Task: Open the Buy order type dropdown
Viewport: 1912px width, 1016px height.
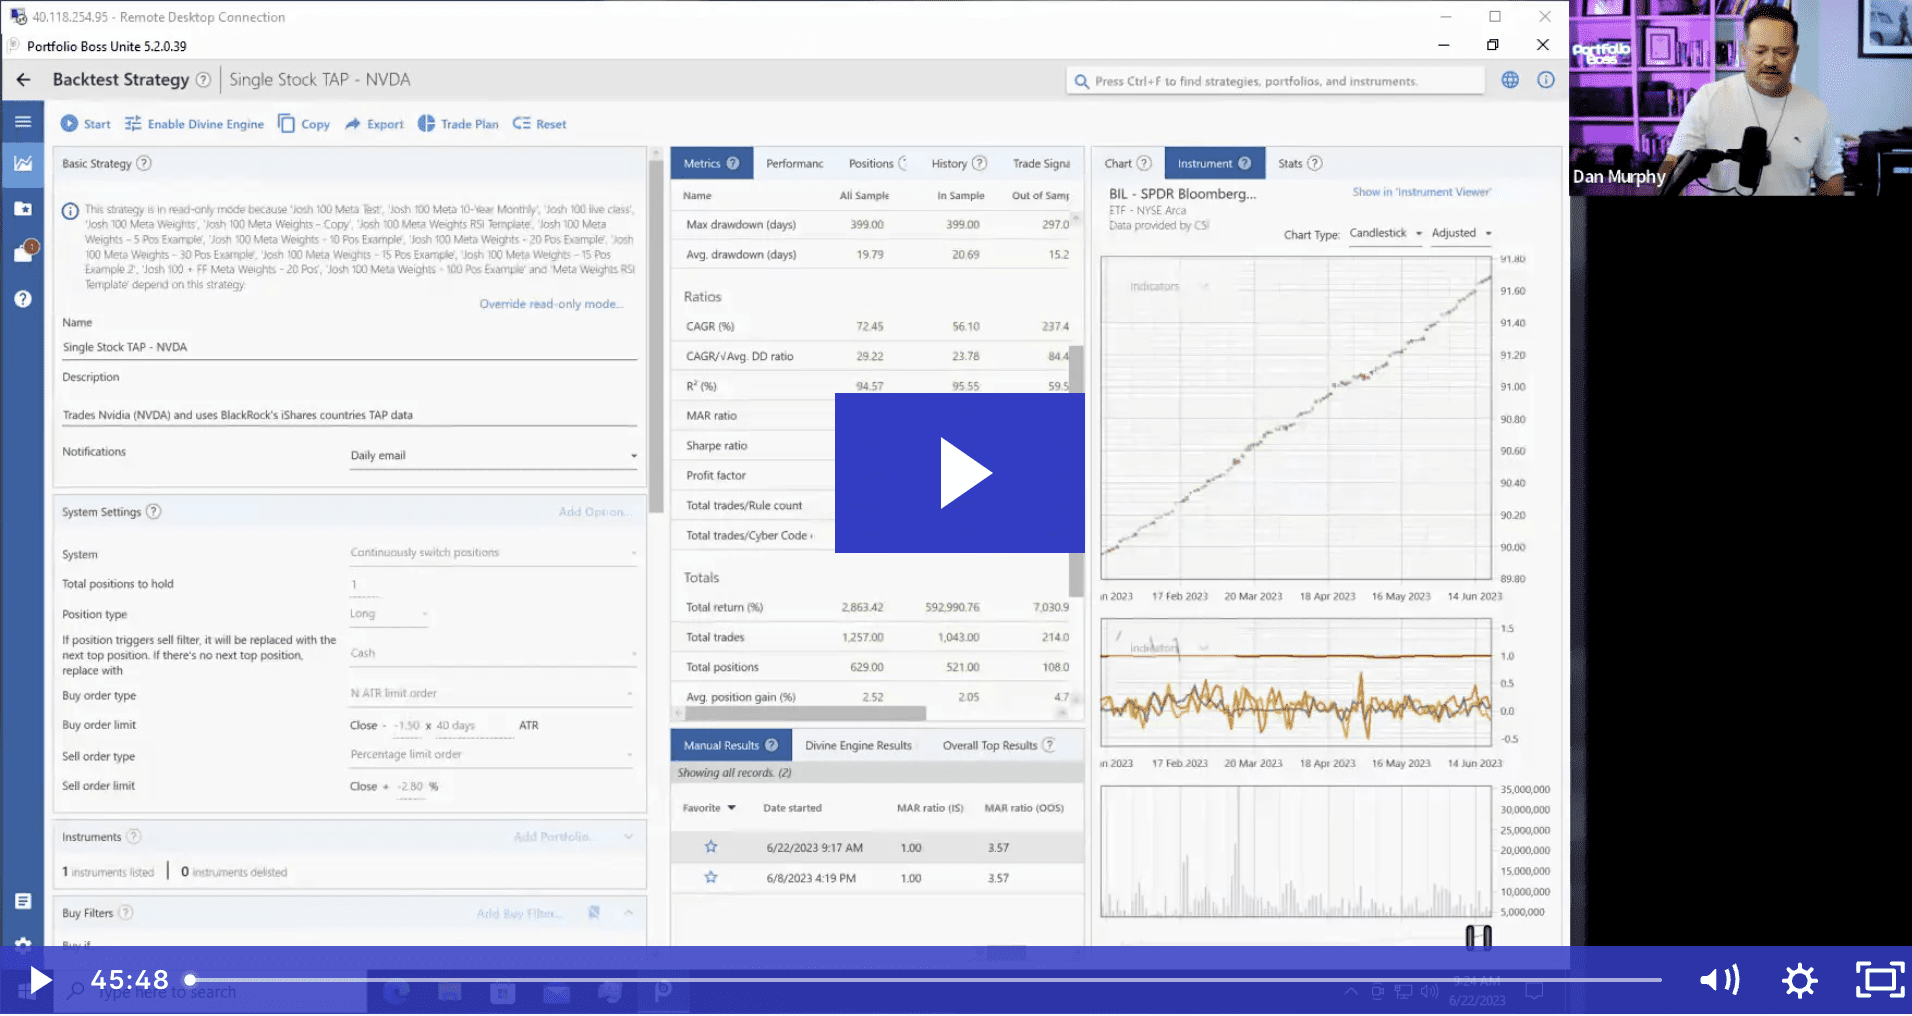Action: pyautogui.click(x=493, y=693)
